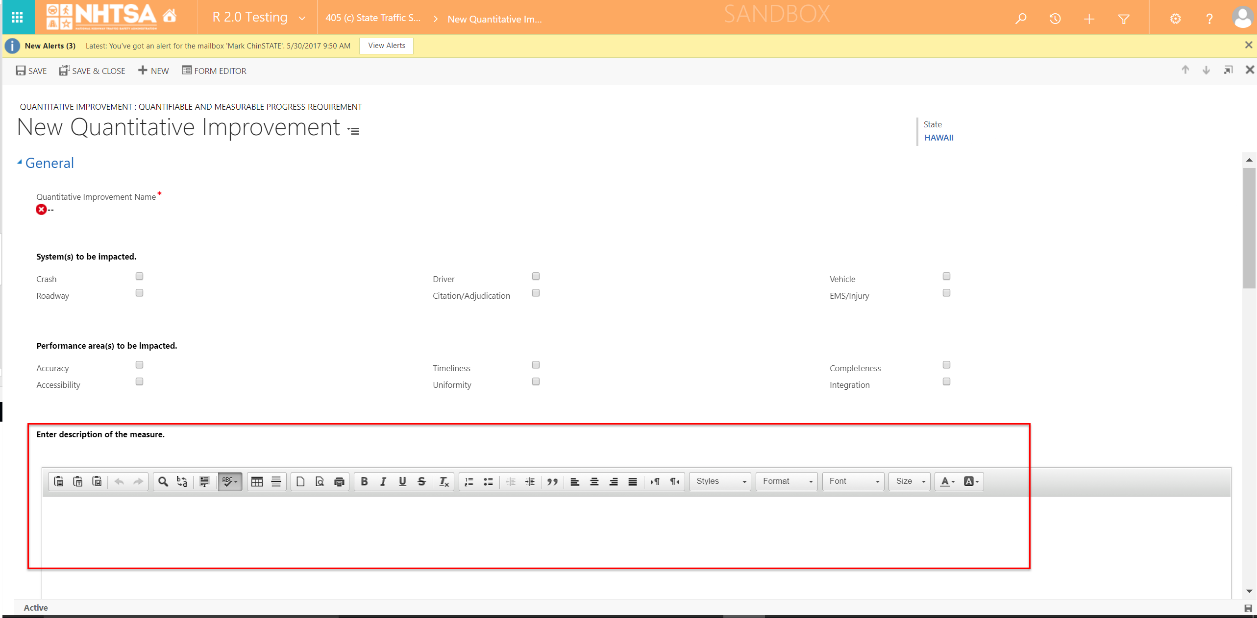Open the text color picker
The width and height of the screenshot is (1257, 618).
[x=947, y=481]
